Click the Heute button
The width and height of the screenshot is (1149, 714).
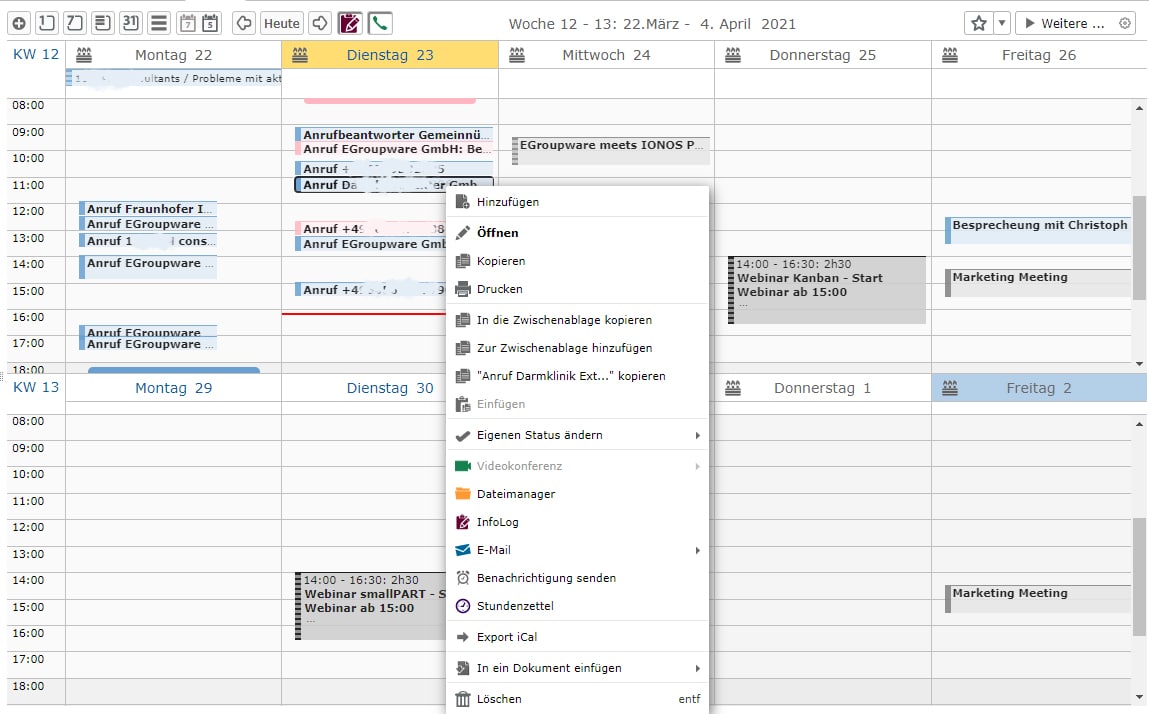coord(282,23)
